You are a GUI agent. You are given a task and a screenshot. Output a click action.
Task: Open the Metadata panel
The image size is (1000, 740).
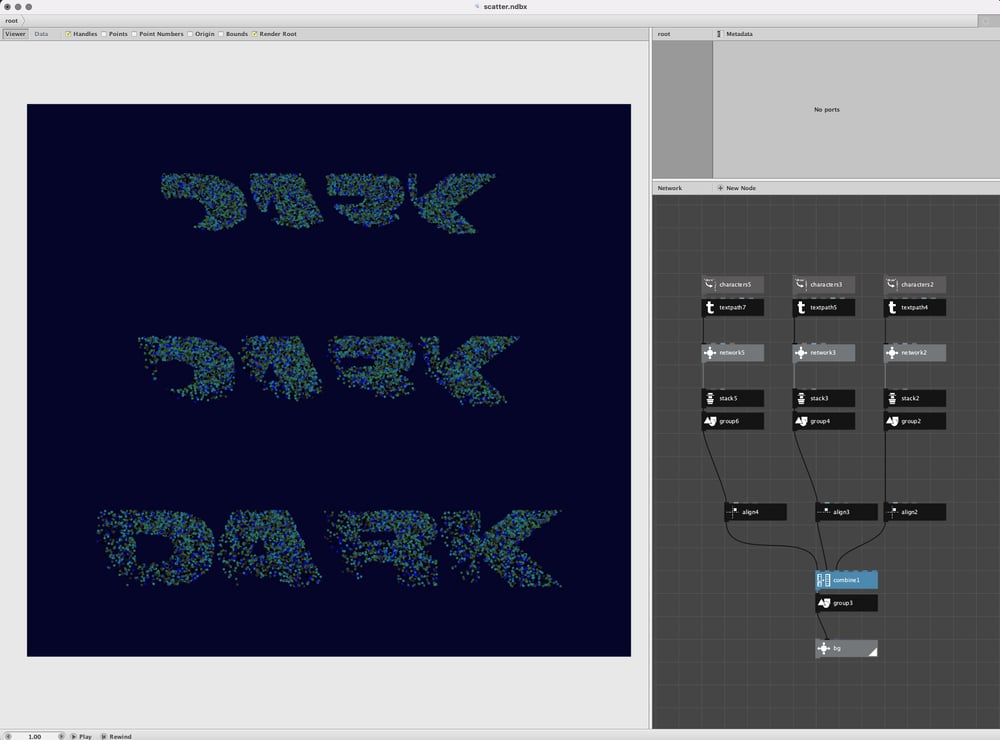click(x=739, y=34)
